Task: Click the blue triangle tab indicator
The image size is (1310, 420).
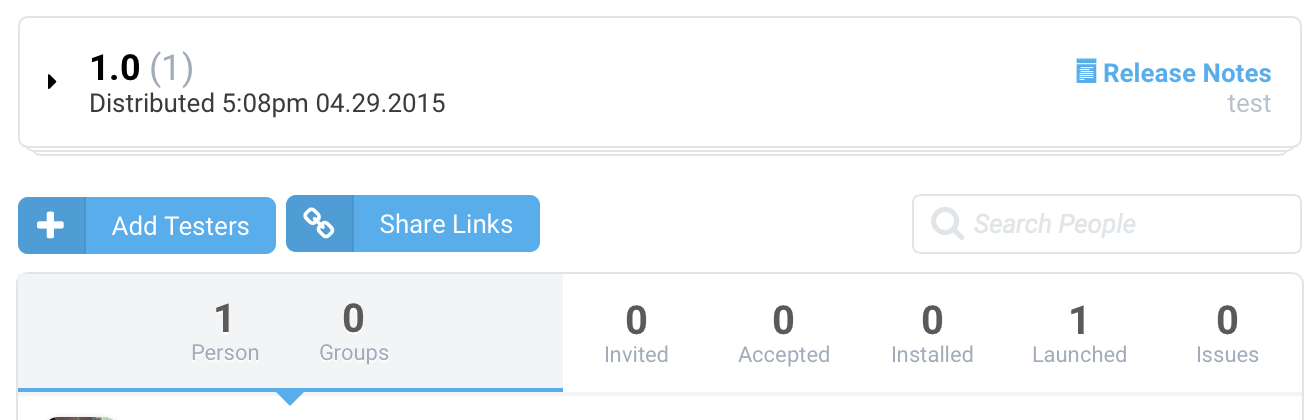Action: [290, 398]
